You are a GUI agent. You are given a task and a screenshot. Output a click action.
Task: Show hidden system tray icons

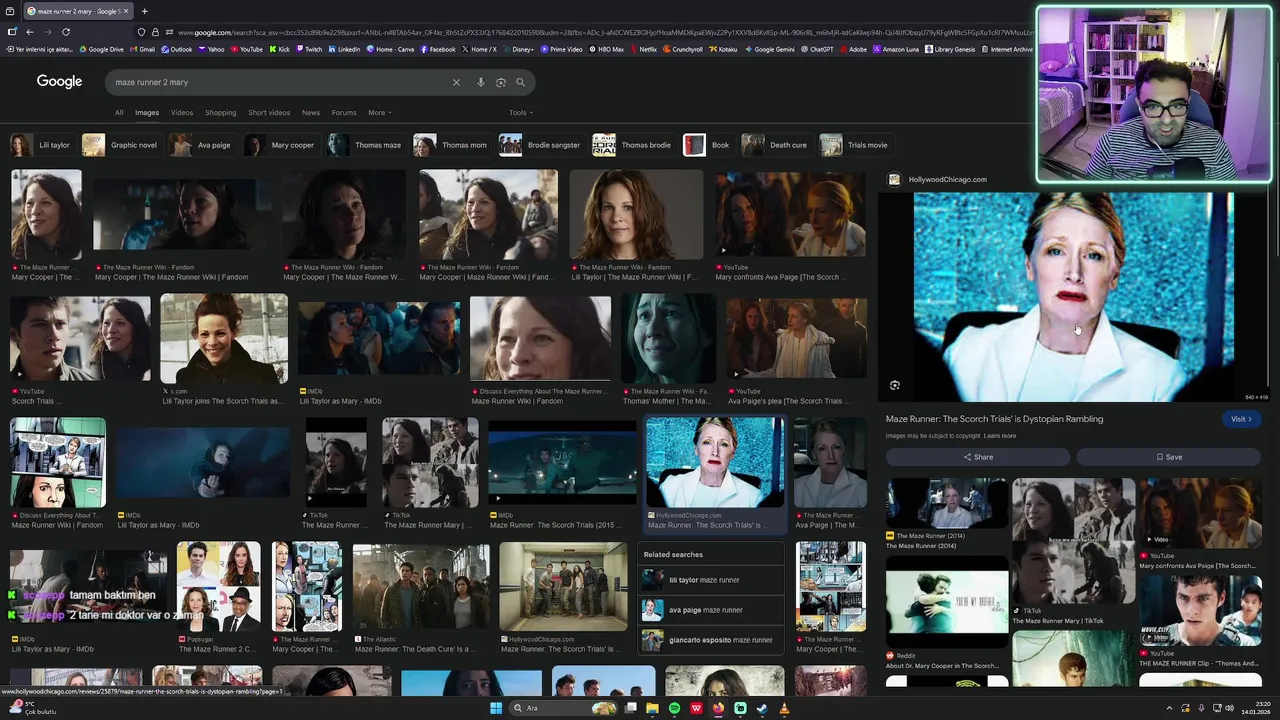(1169, 708)
